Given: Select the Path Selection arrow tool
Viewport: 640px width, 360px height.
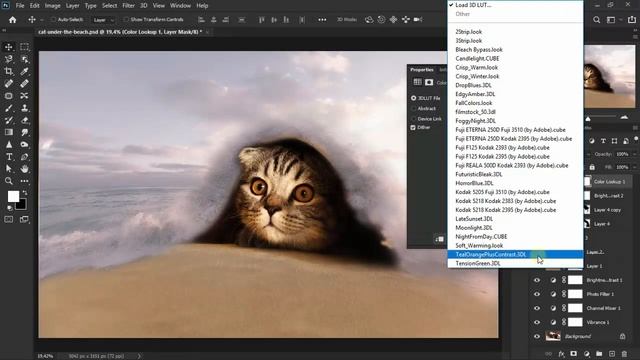Looking at the screenshot, I should (x=9, y=169).
